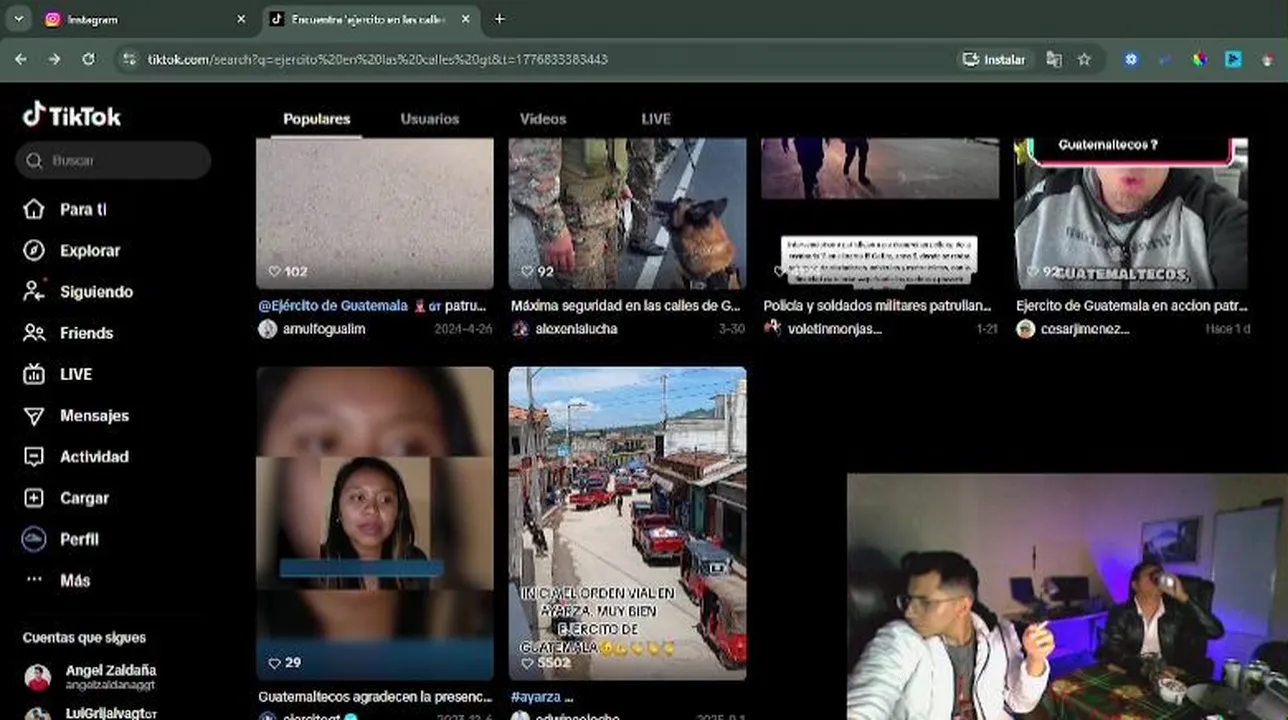Open the tab search dropdown

(x=18, y=19)
